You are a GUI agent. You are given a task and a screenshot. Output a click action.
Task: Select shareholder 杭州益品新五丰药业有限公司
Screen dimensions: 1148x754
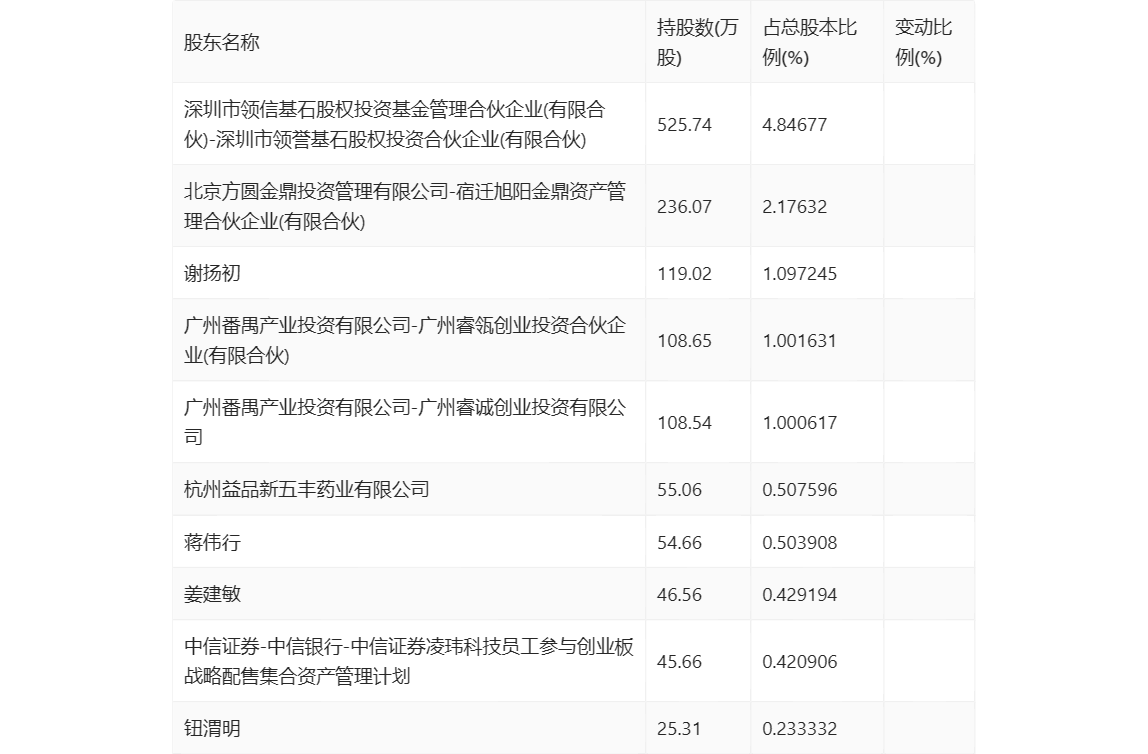pyautogui.click(x=307, y=489)
